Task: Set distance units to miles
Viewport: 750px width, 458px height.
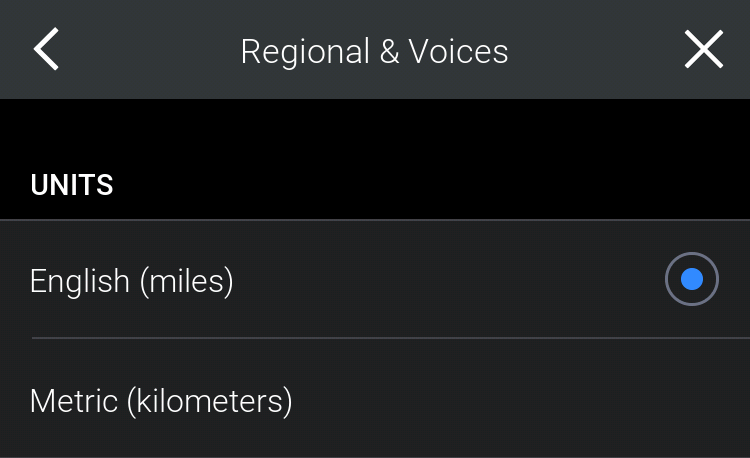Action: (375, 280)
